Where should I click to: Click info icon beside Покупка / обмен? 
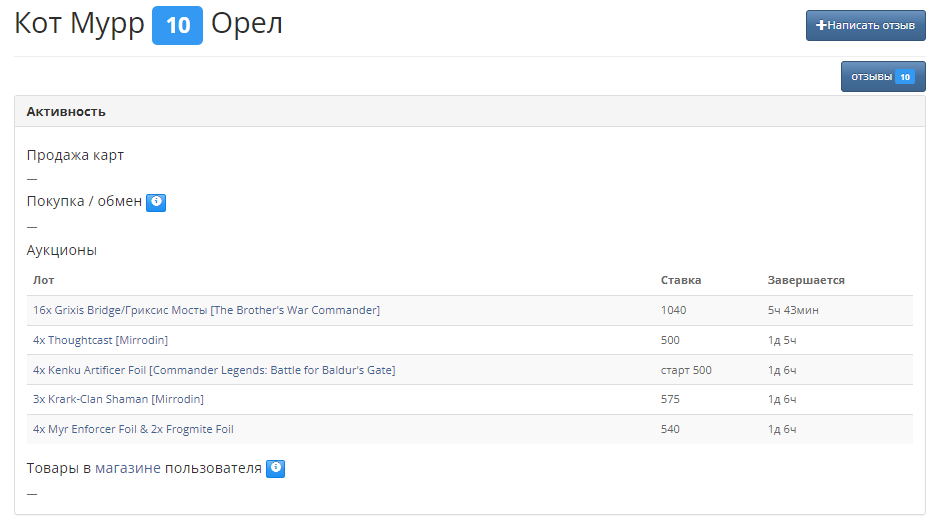[x=156, y=202]
